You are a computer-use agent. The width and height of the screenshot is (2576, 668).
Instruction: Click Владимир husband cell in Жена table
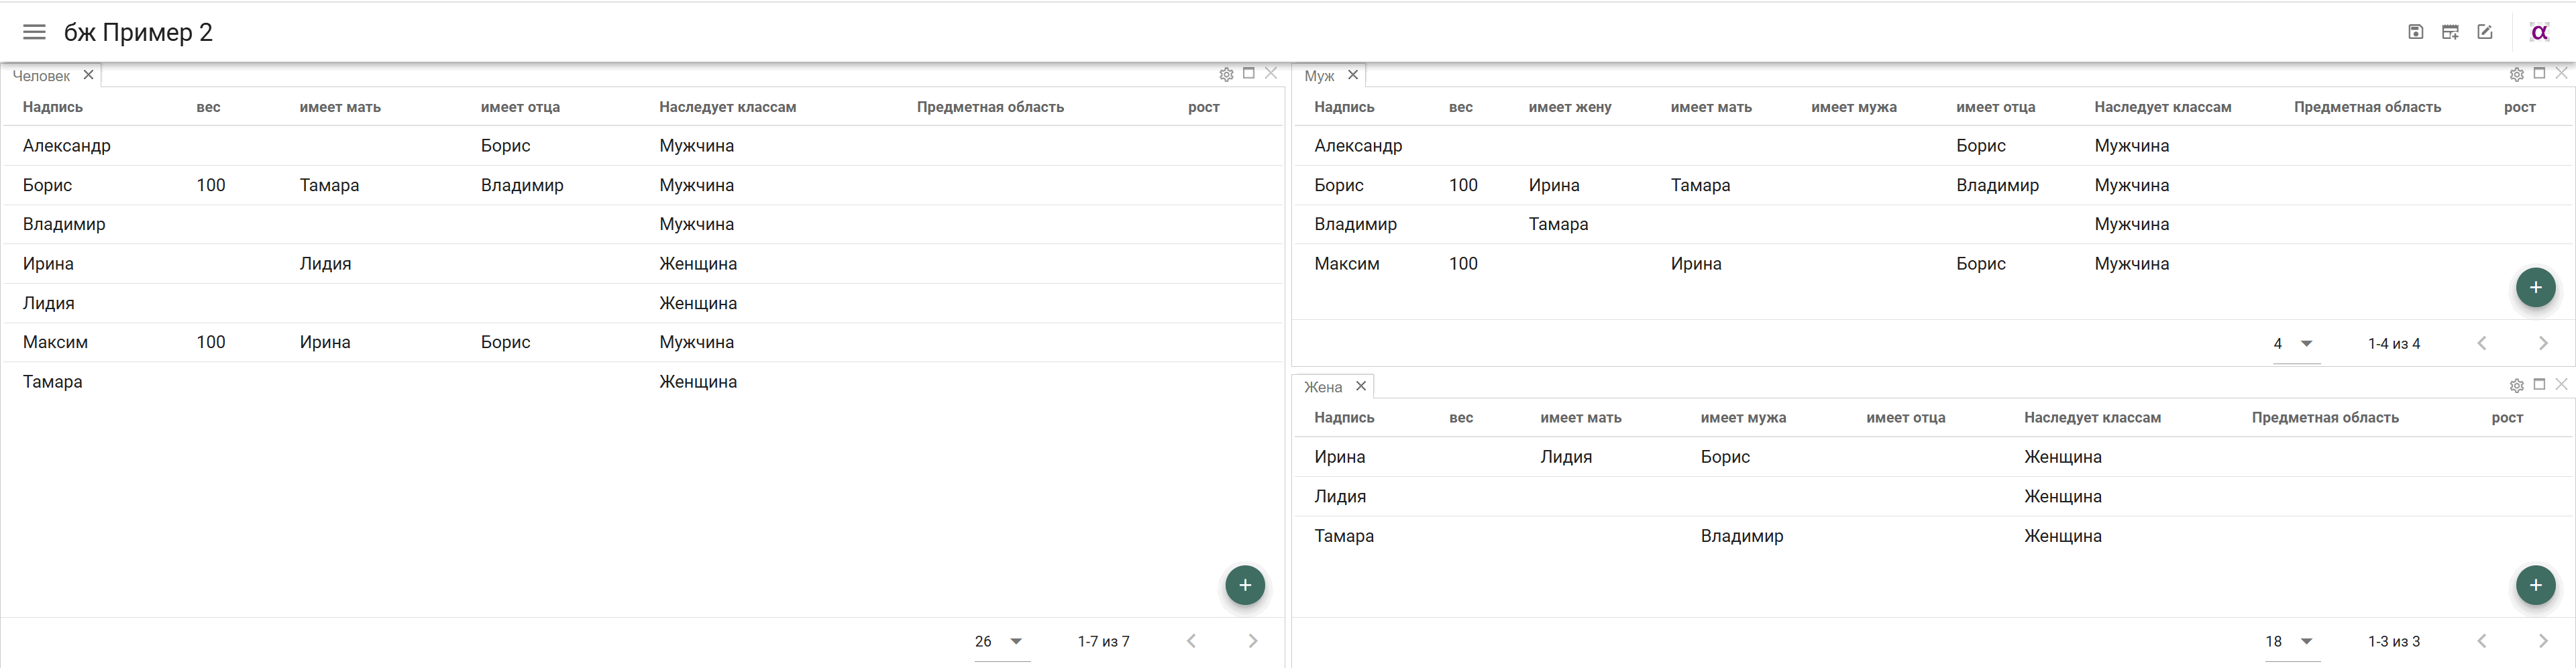(1742, 536)
